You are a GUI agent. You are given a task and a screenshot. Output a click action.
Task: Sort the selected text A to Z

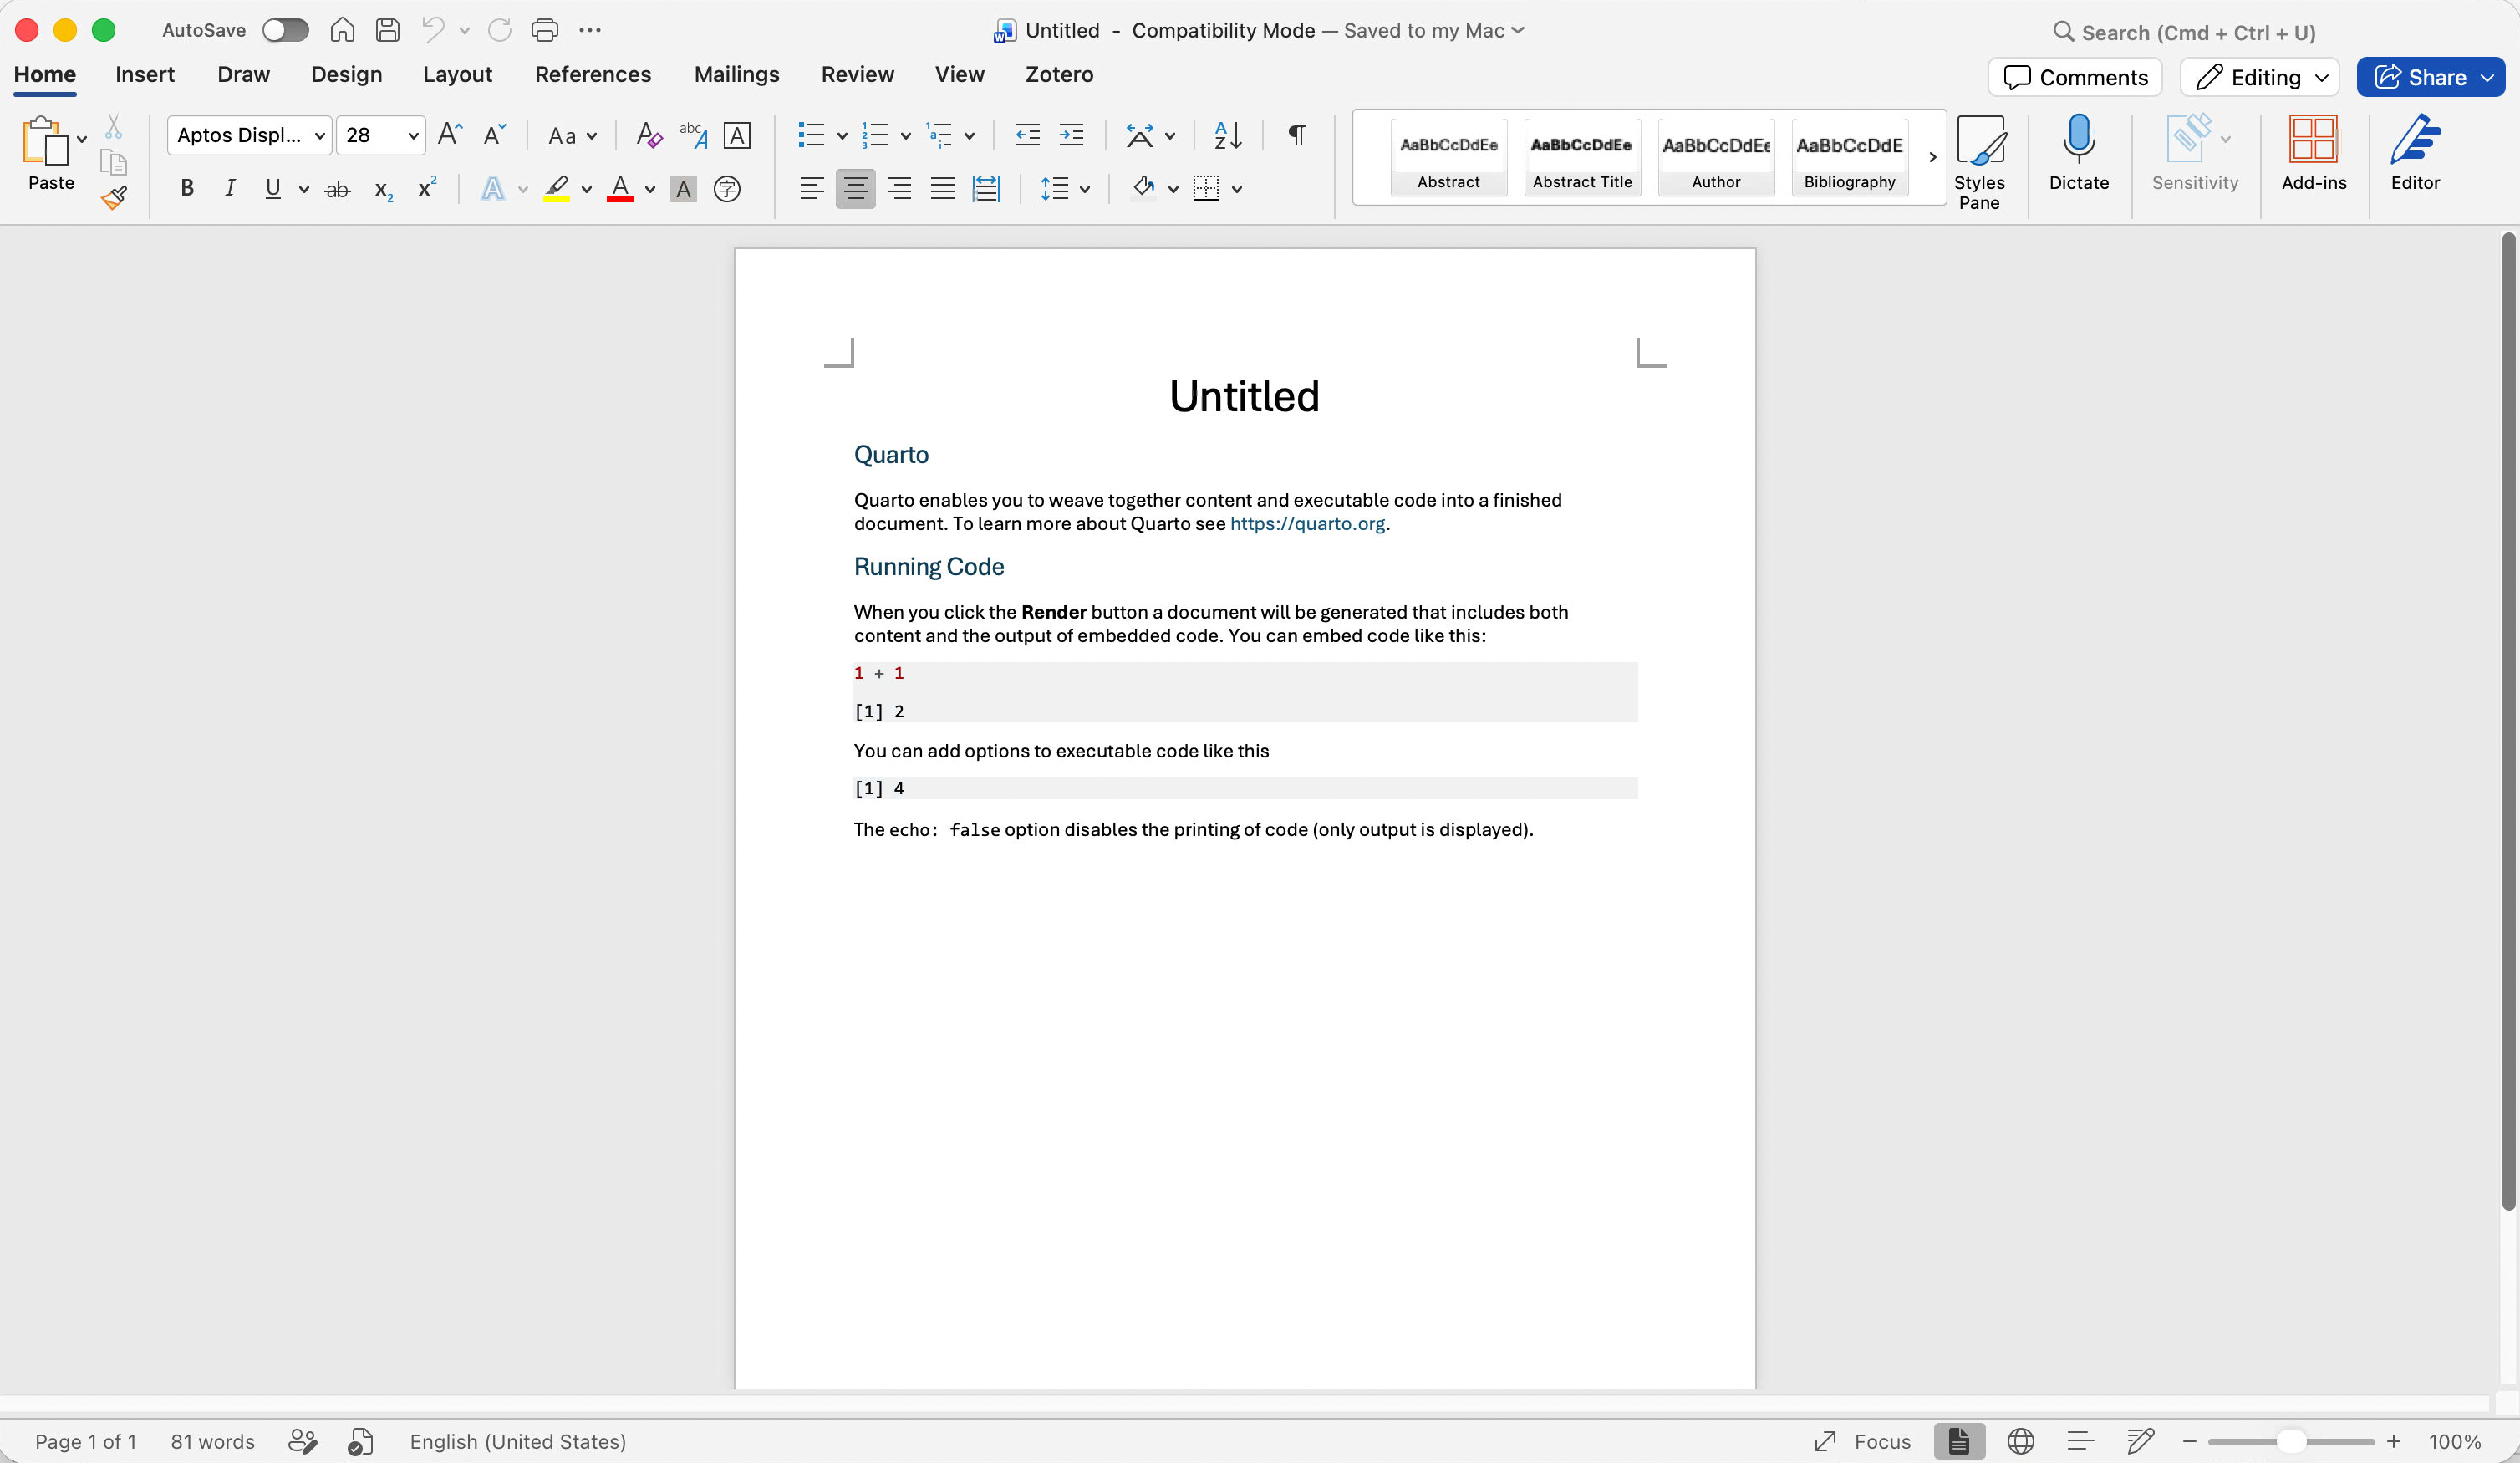[1227, 135]
